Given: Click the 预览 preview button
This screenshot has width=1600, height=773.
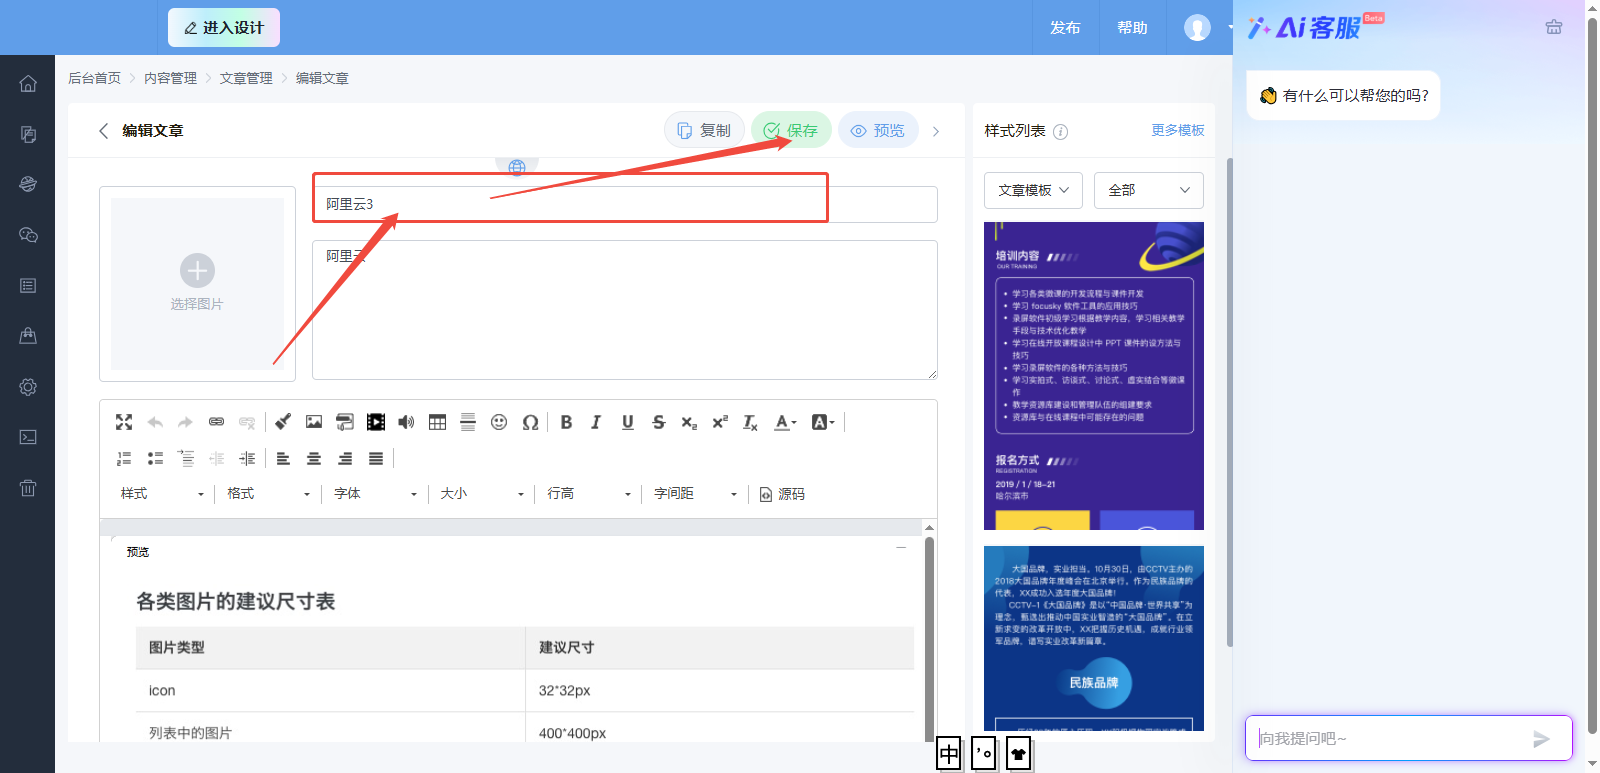Looking at the screenshot, I should pyautogui.click(x=878, y=130).
